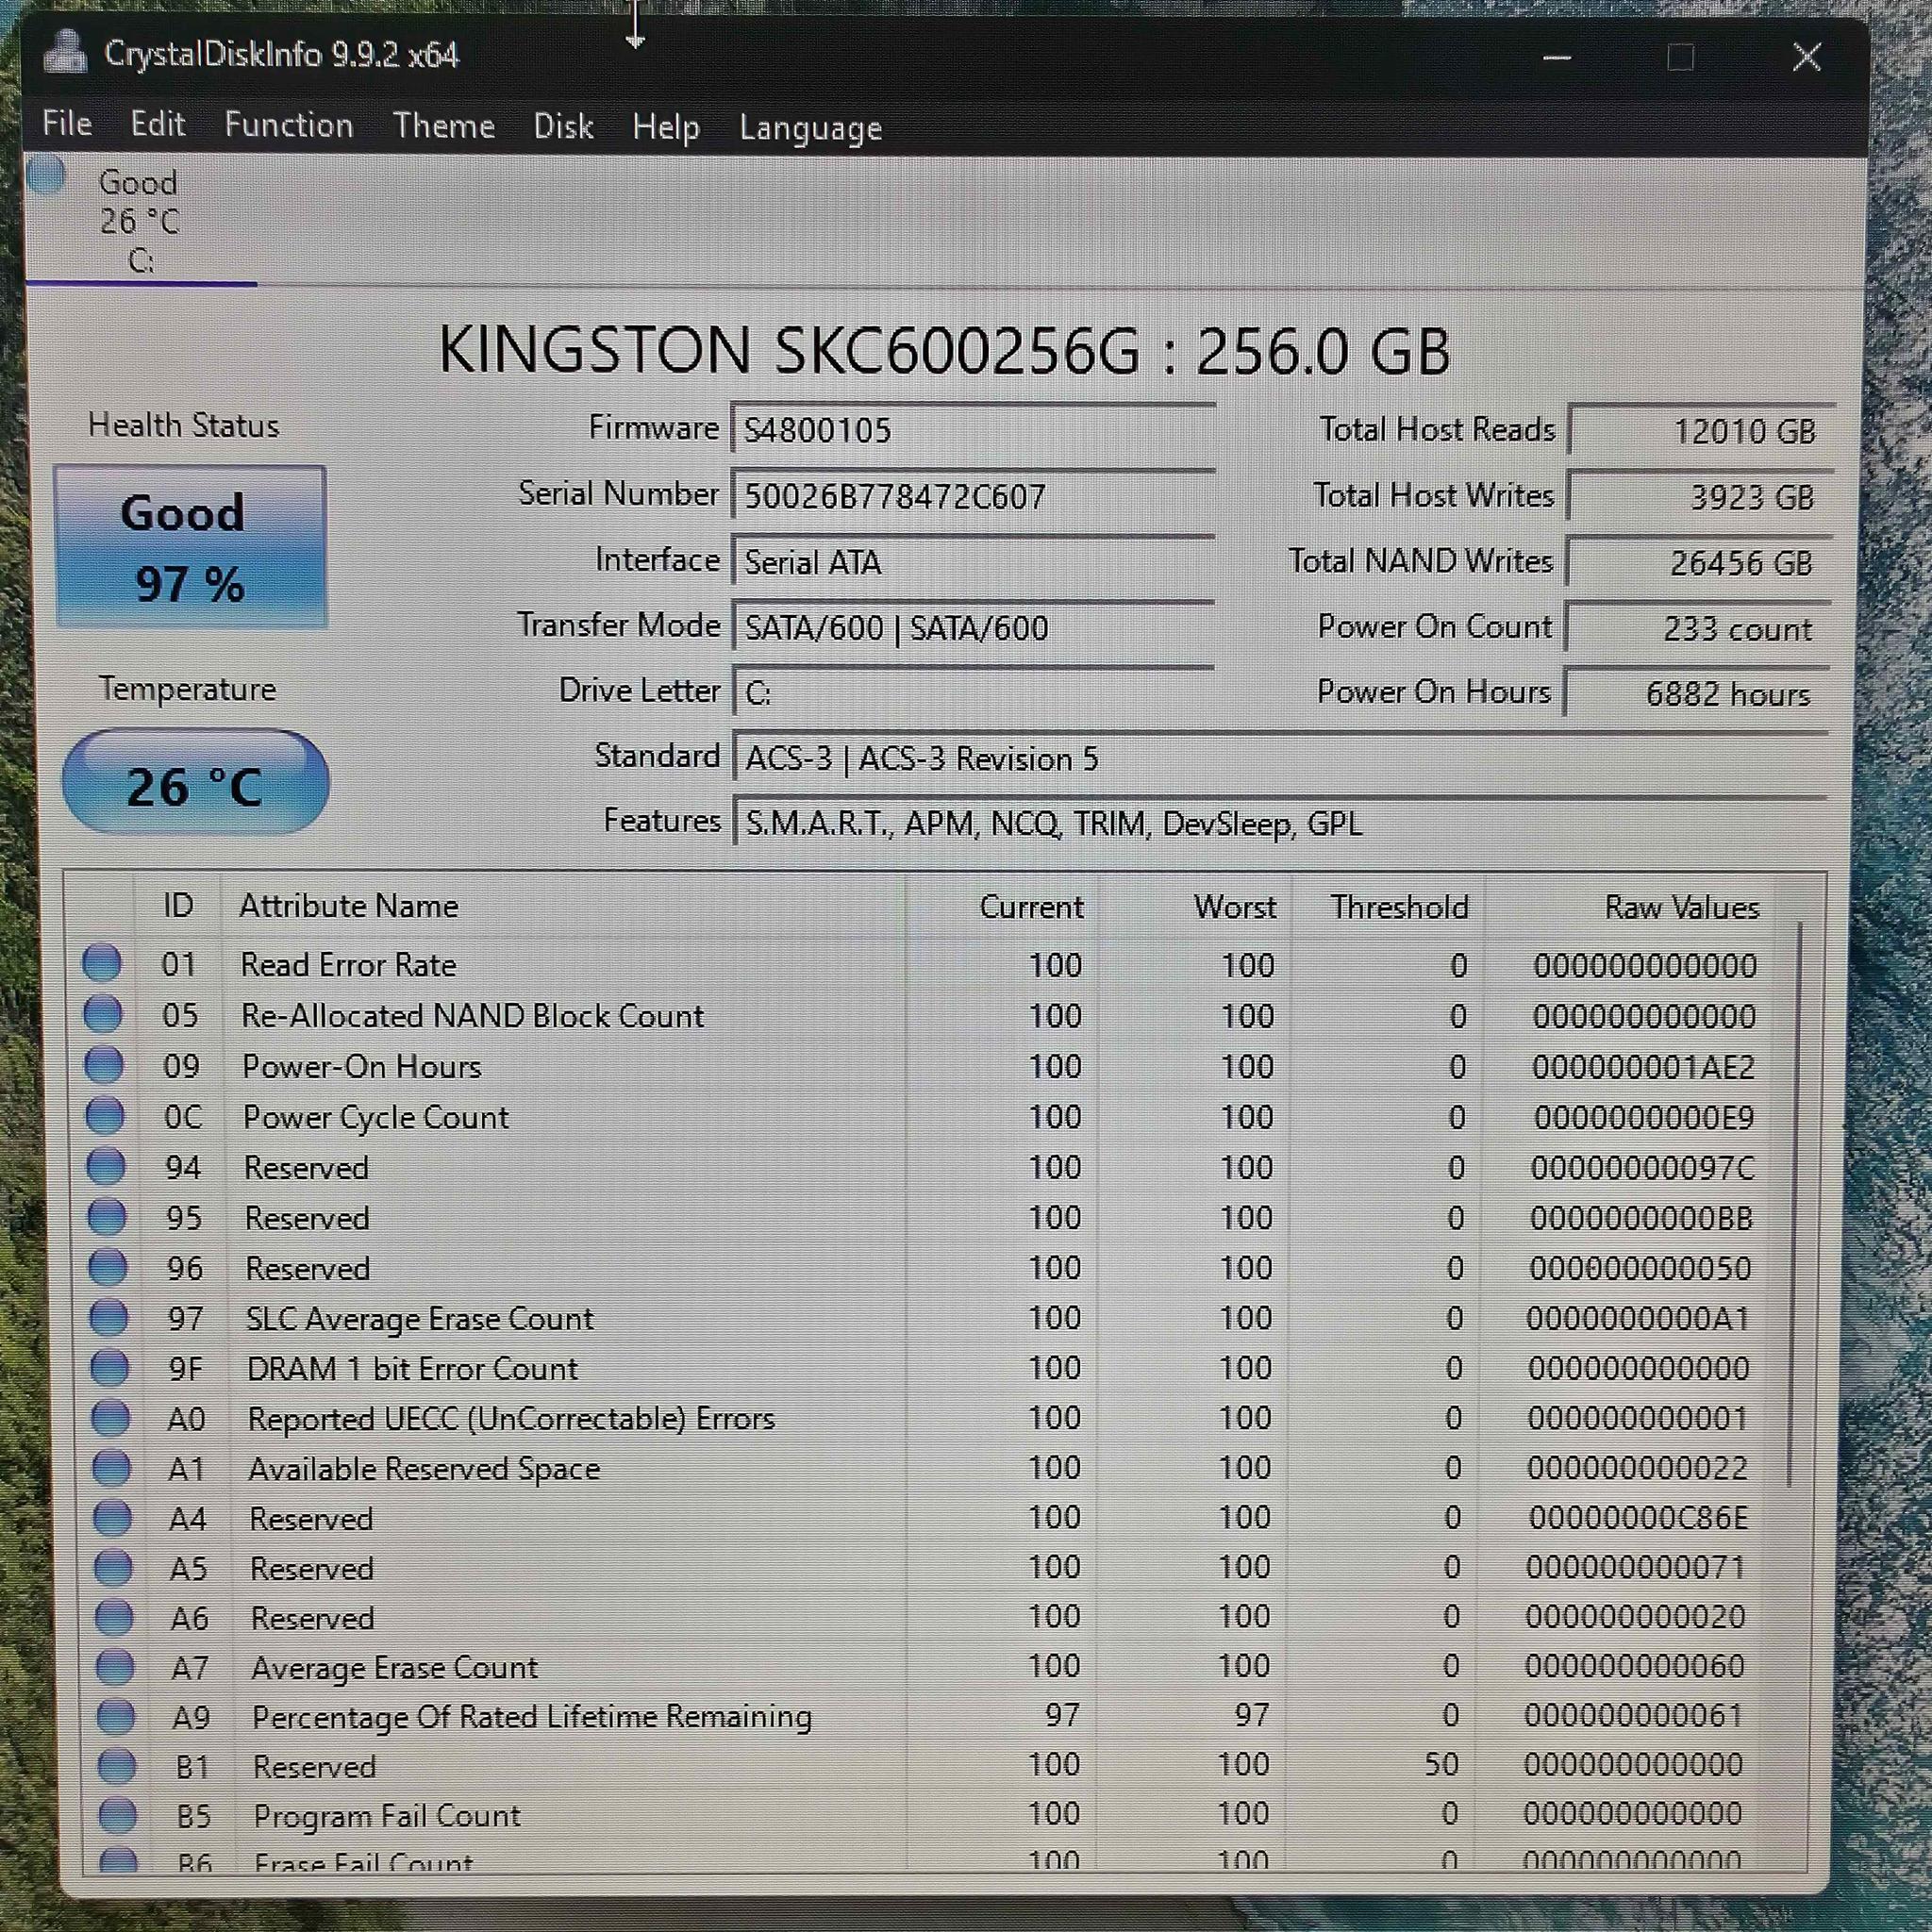Click the Total Host Reads value 12010 GB
1932x1932 pixels.
1701,431
